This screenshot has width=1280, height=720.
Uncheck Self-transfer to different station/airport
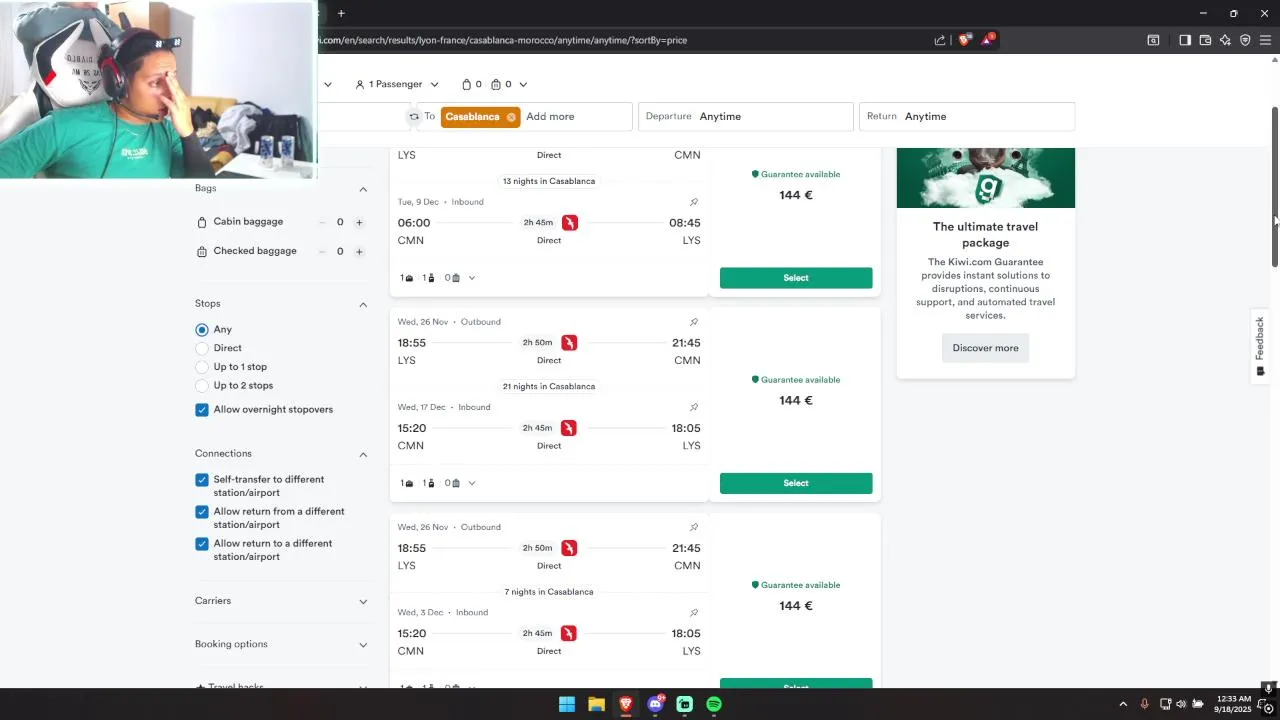202,480
